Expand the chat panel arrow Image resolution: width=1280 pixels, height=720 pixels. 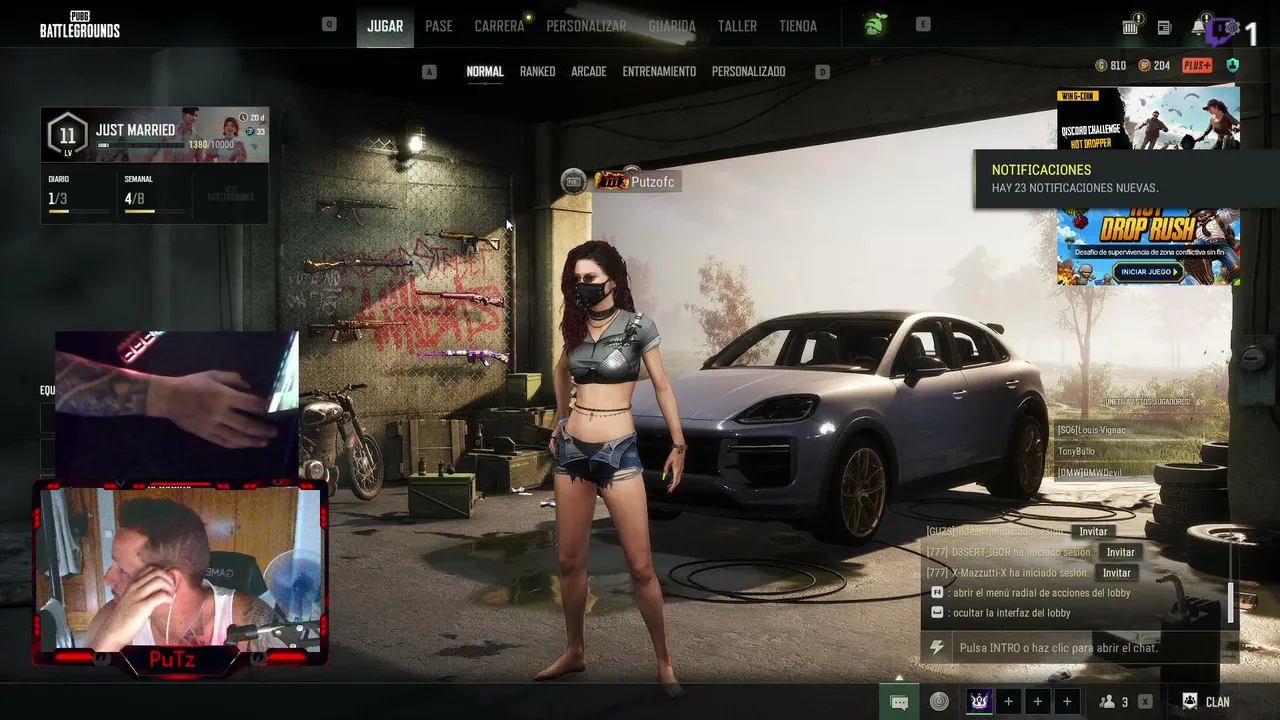[x=899, y=678]
